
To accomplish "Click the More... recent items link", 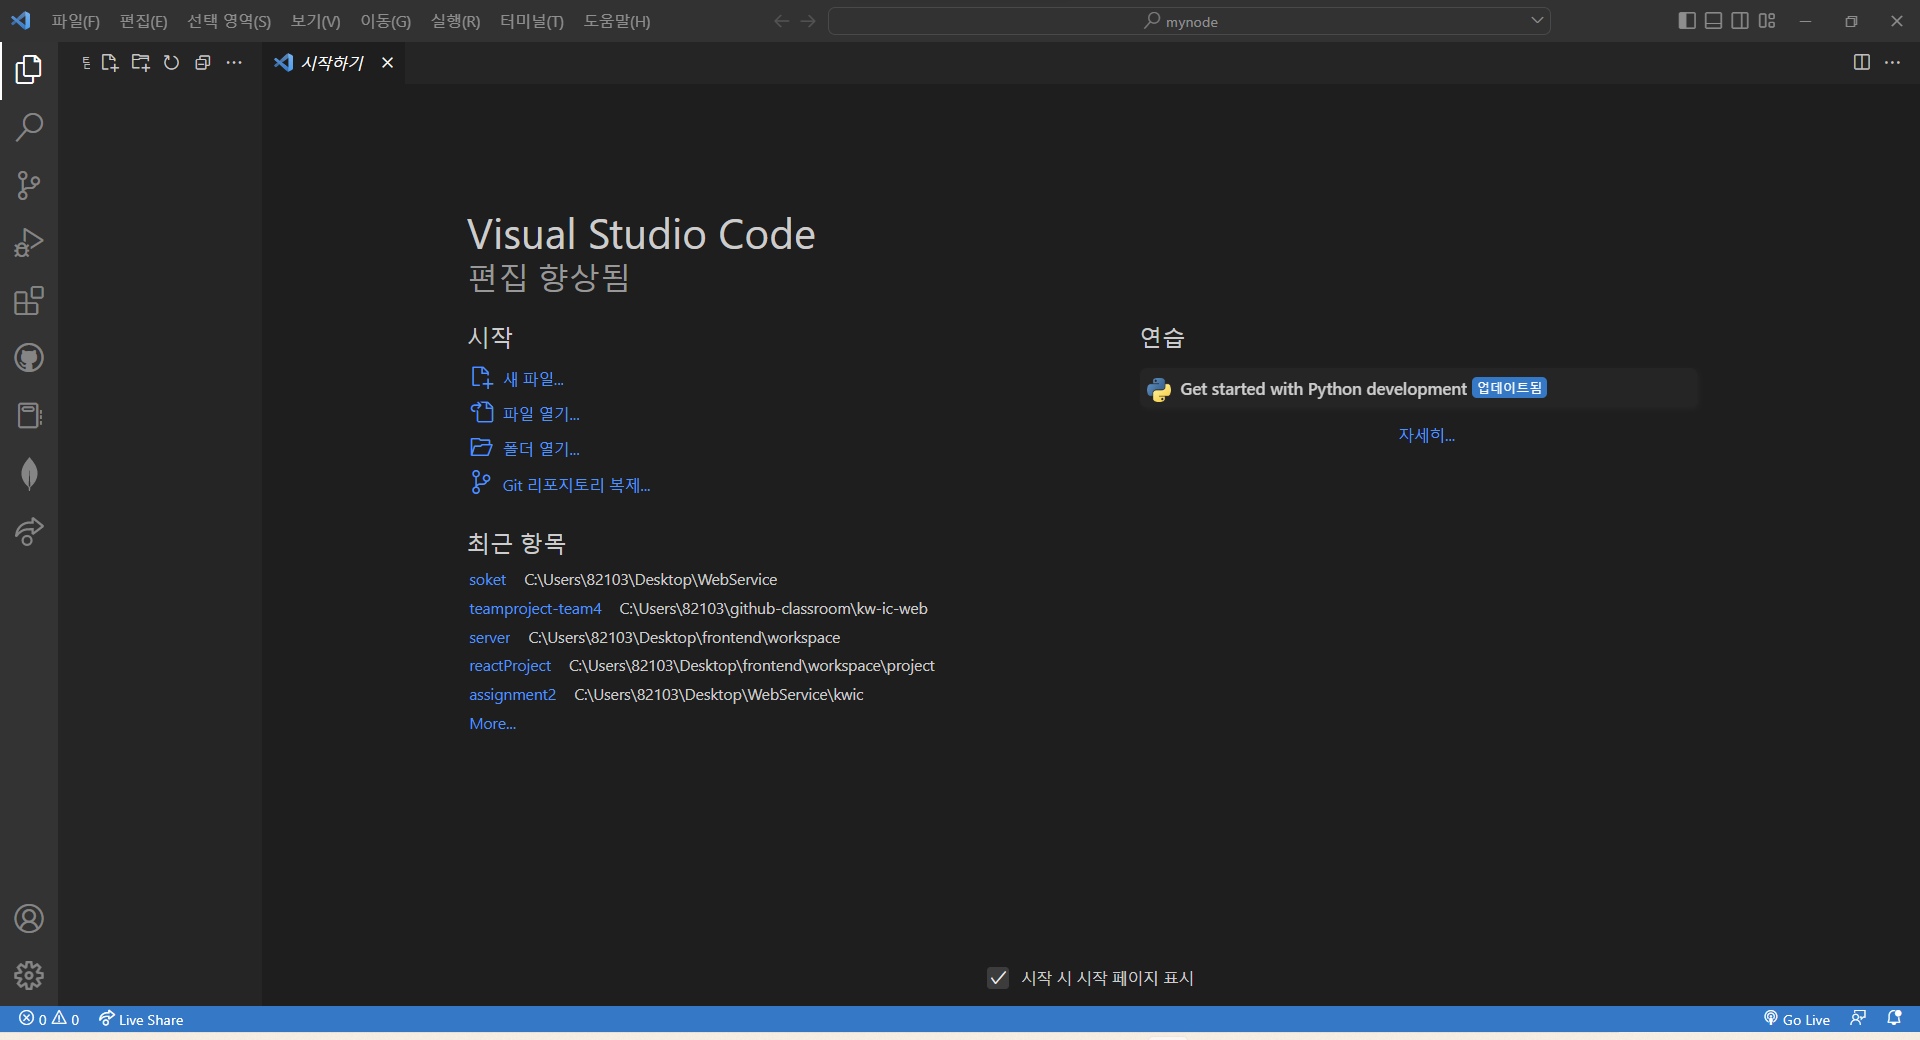I will click(x=492, y=724).
